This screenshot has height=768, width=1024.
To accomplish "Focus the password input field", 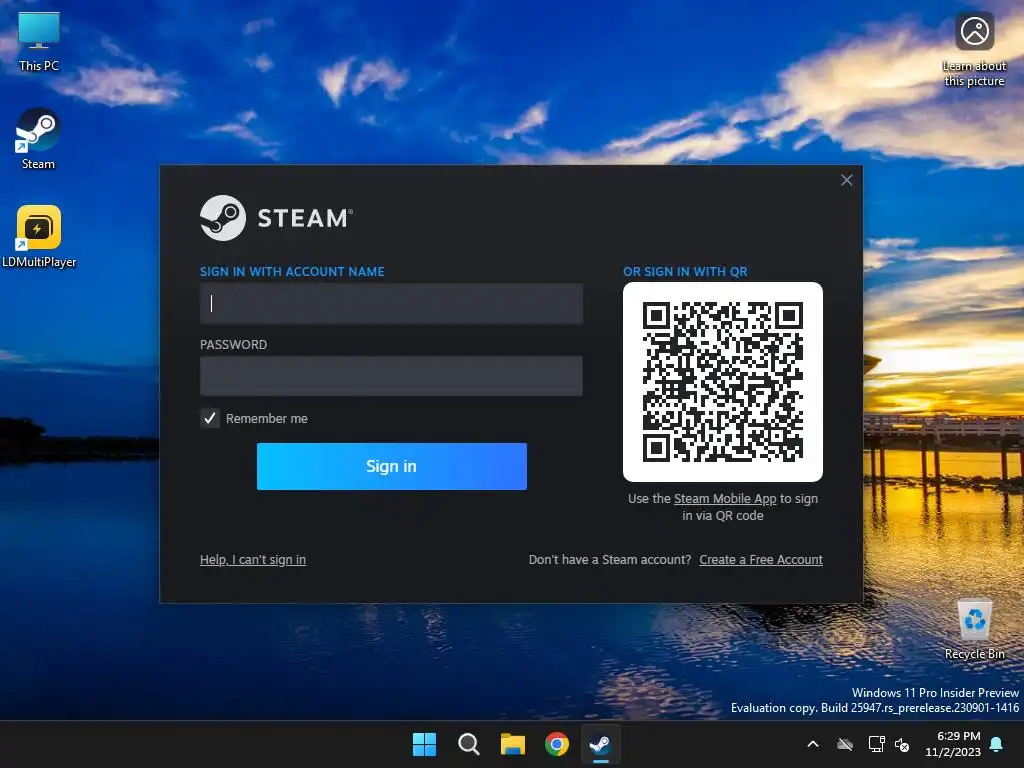I will (x=391, y=376).
